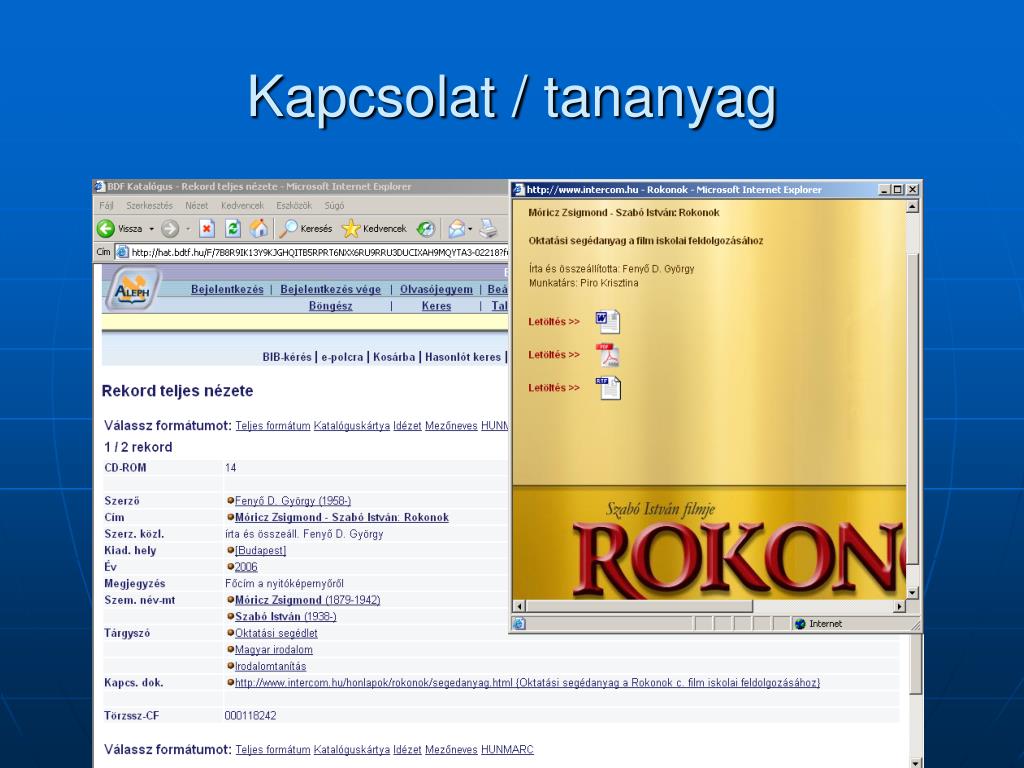Click the Kosárba link
This screenshot has height=768, width=1024.
(394, 357)
